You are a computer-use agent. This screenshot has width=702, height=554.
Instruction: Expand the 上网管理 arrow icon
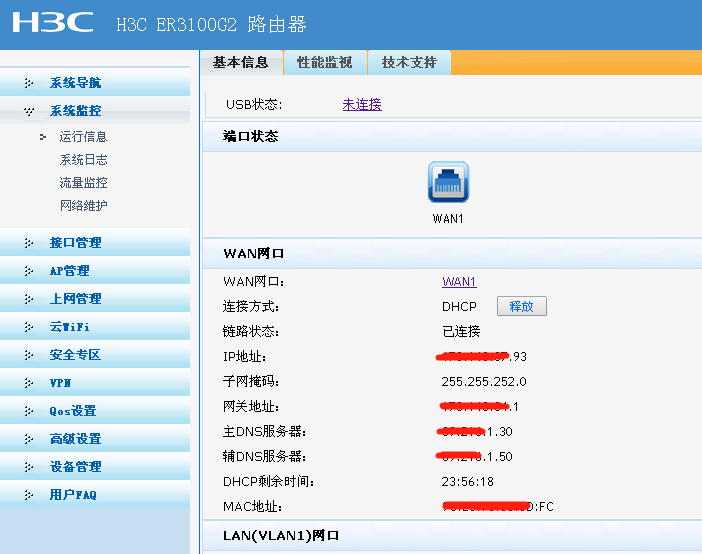point(29,299)
